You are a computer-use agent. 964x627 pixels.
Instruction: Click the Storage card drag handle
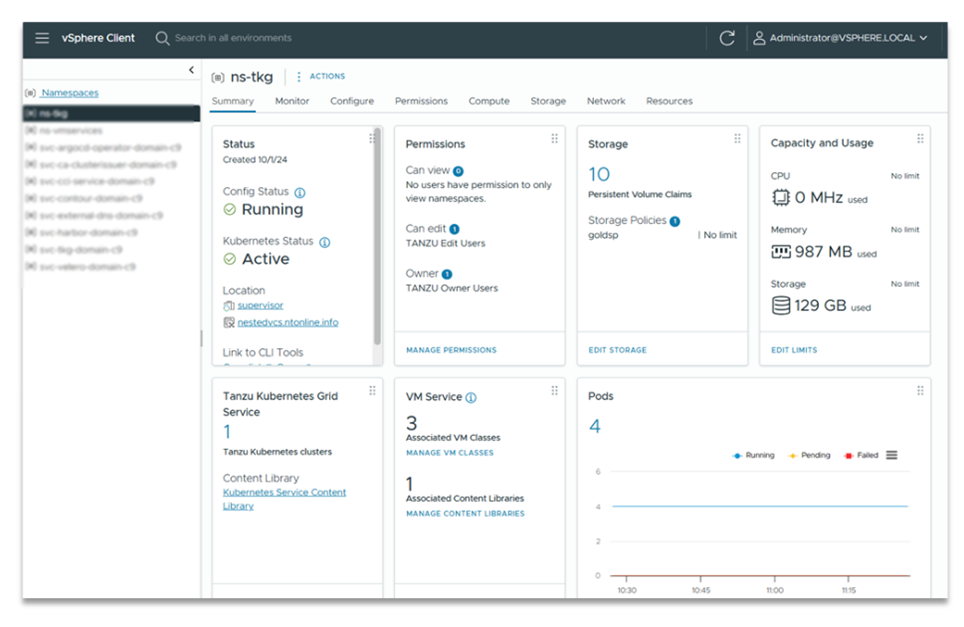(737, 139)
